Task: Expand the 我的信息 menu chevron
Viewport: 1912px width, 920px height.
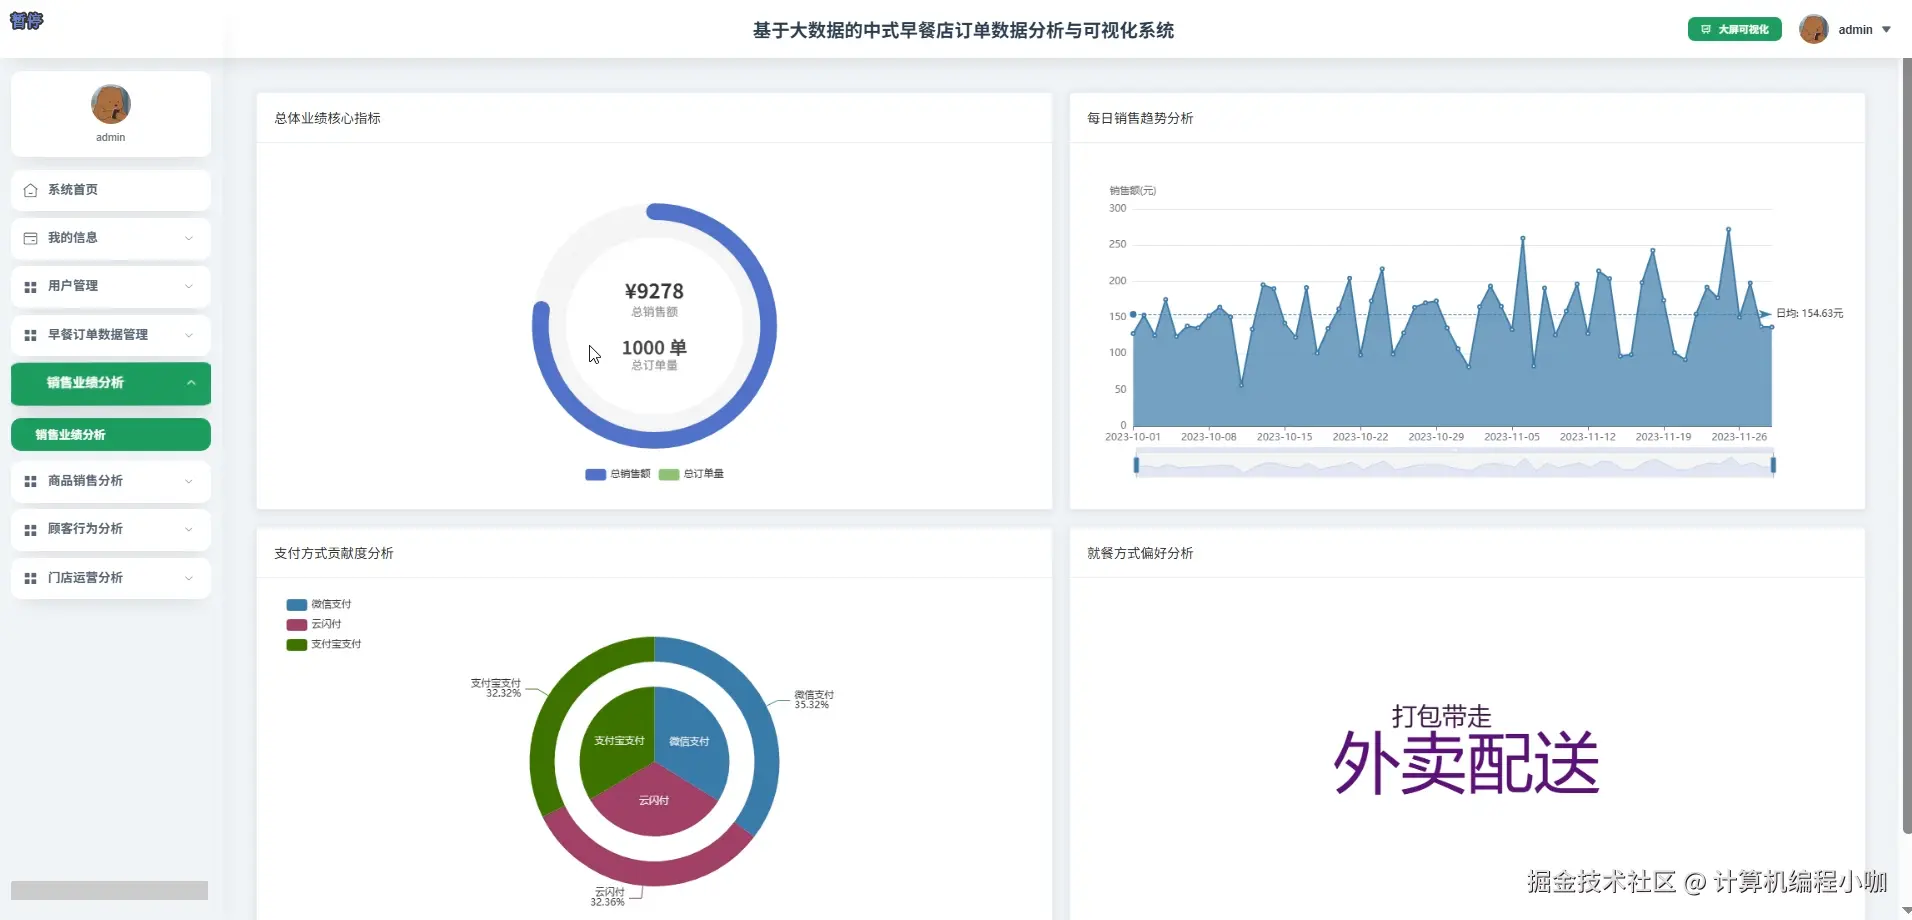Action: 189,238
